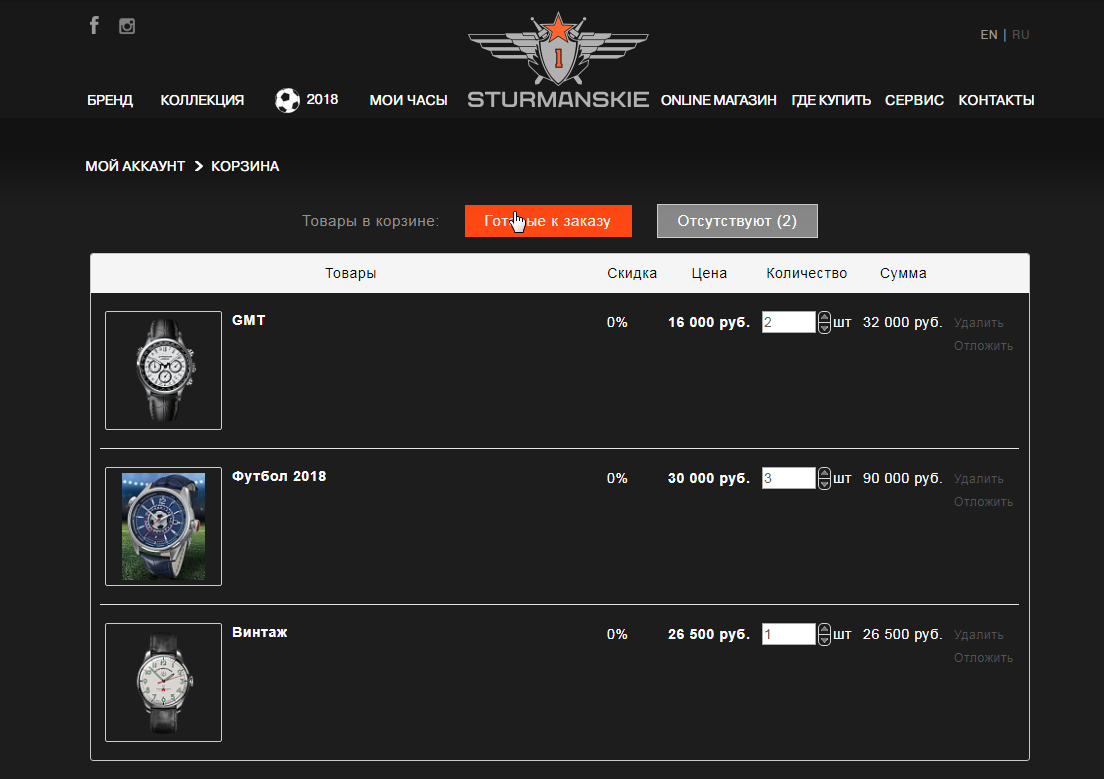Click the 16 000 руб. price
Screen dimensions: 1104x779
pyautogui.click(x=709, y=323)
